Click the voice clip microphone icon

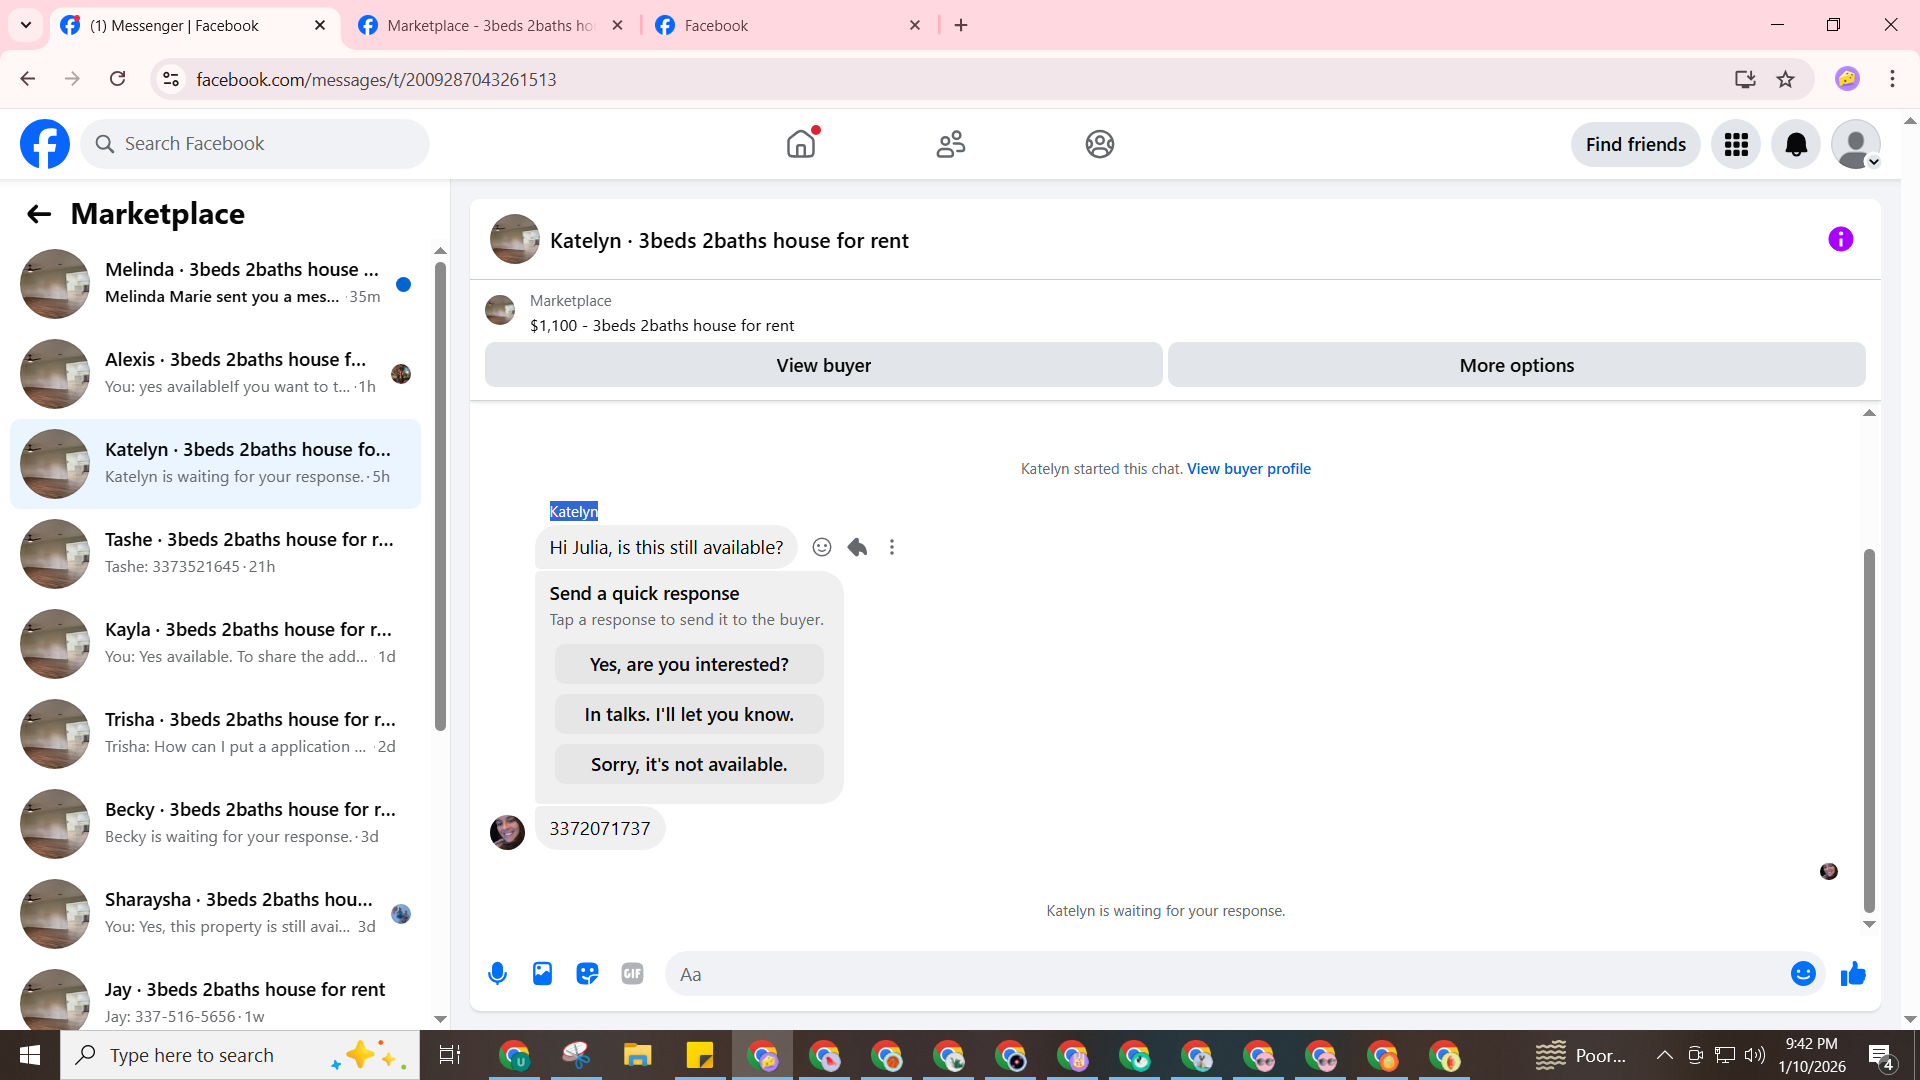(497, 973)
